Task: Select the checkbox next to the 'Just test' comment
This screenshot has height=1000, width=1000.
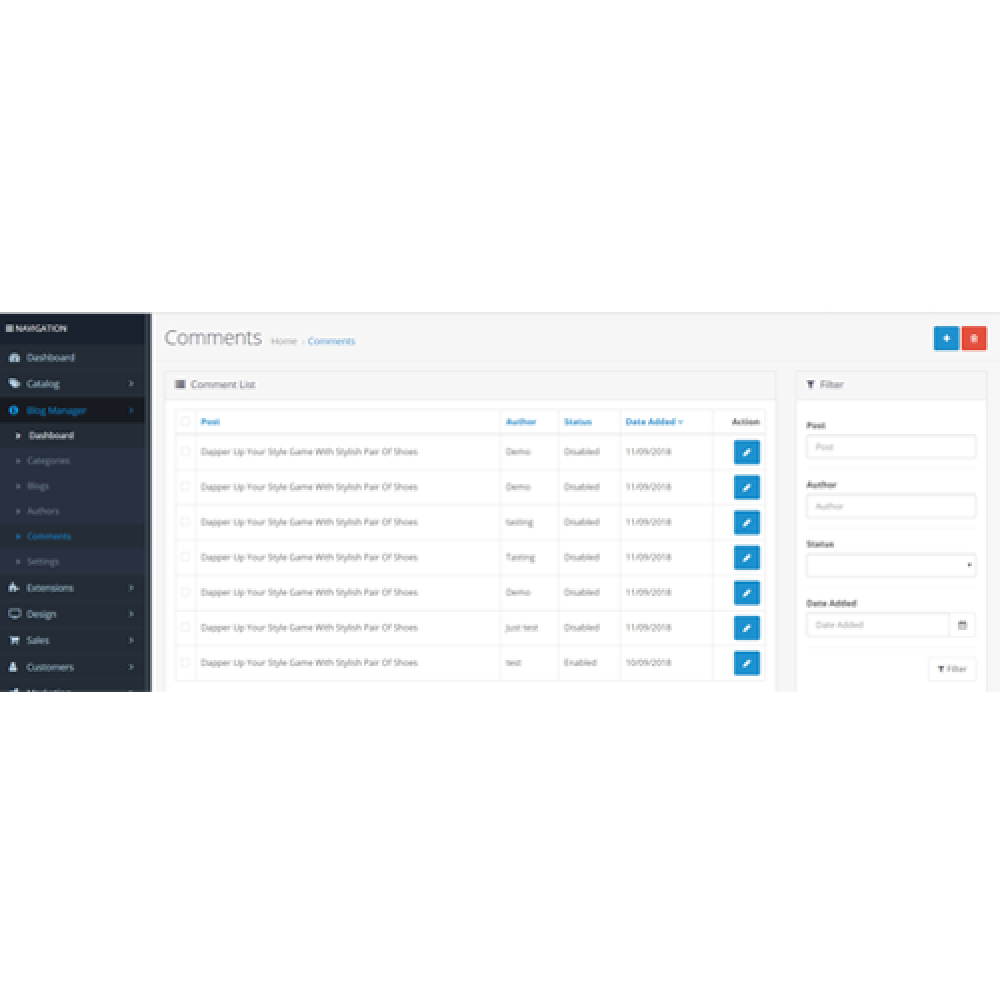Action: (184, 628)
